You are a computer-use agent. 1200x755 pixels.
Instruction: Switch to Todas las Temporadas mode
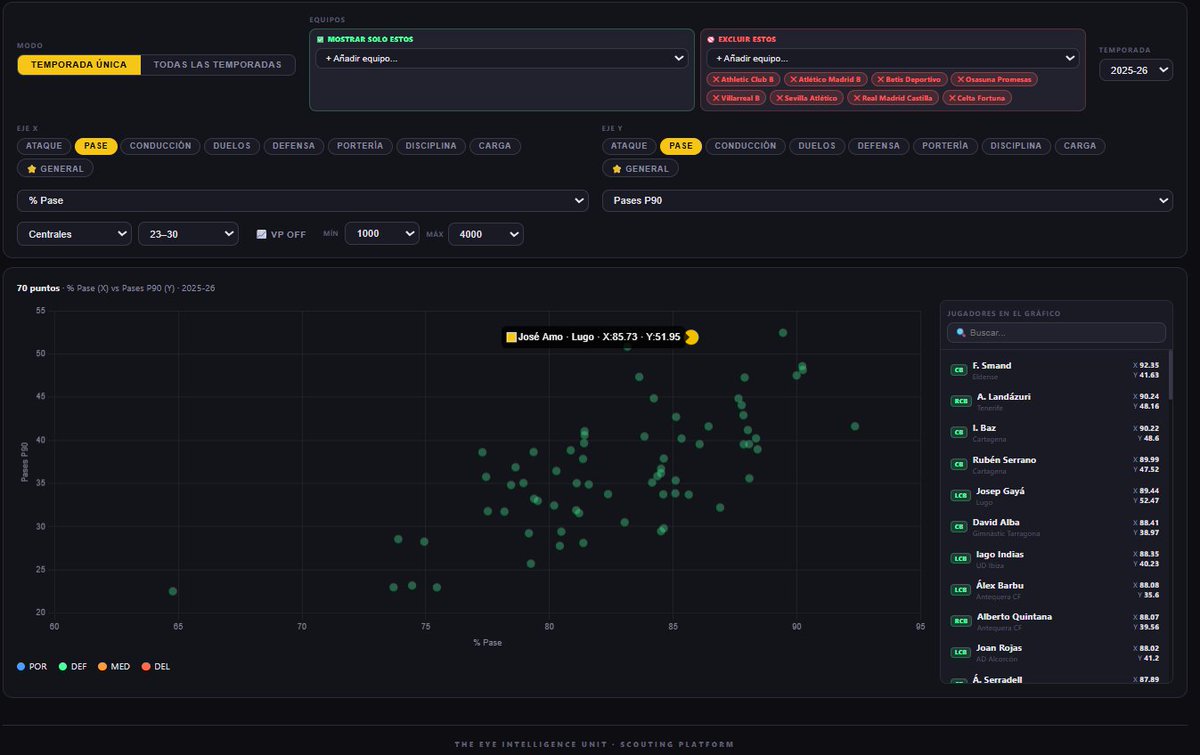pos(218,65)
